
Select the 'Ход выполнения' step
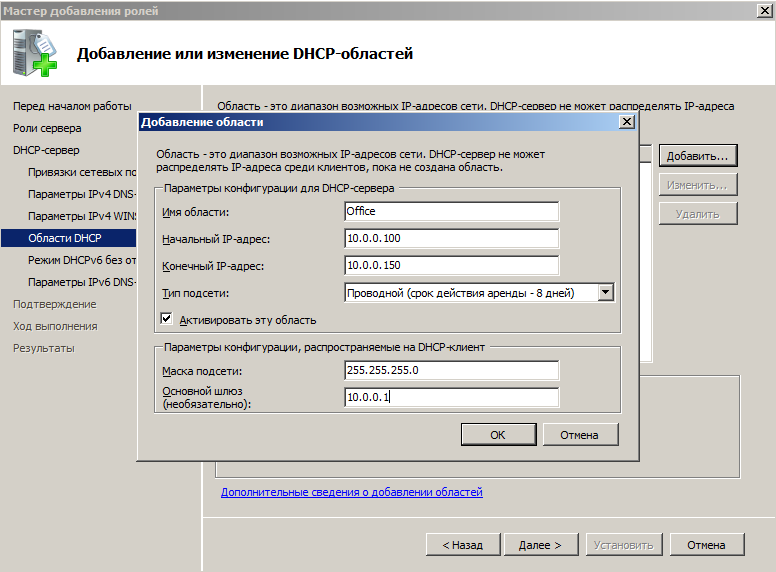[x=55, y=326]
